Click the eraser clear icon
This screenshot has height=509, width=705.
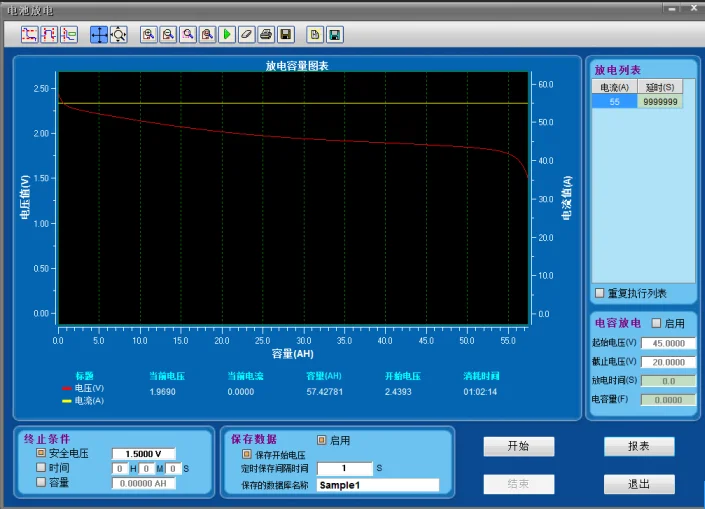tap(246, 34)
